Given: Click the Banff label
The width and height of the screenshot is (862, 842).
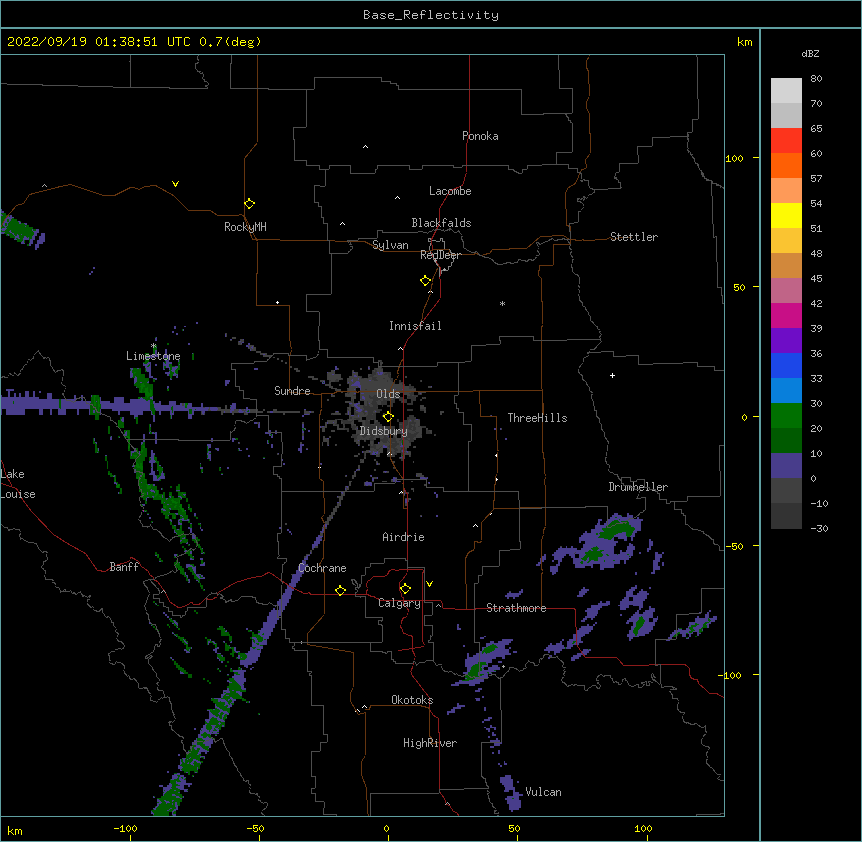Looking at the screenshot, I should [x=124, y=567].
